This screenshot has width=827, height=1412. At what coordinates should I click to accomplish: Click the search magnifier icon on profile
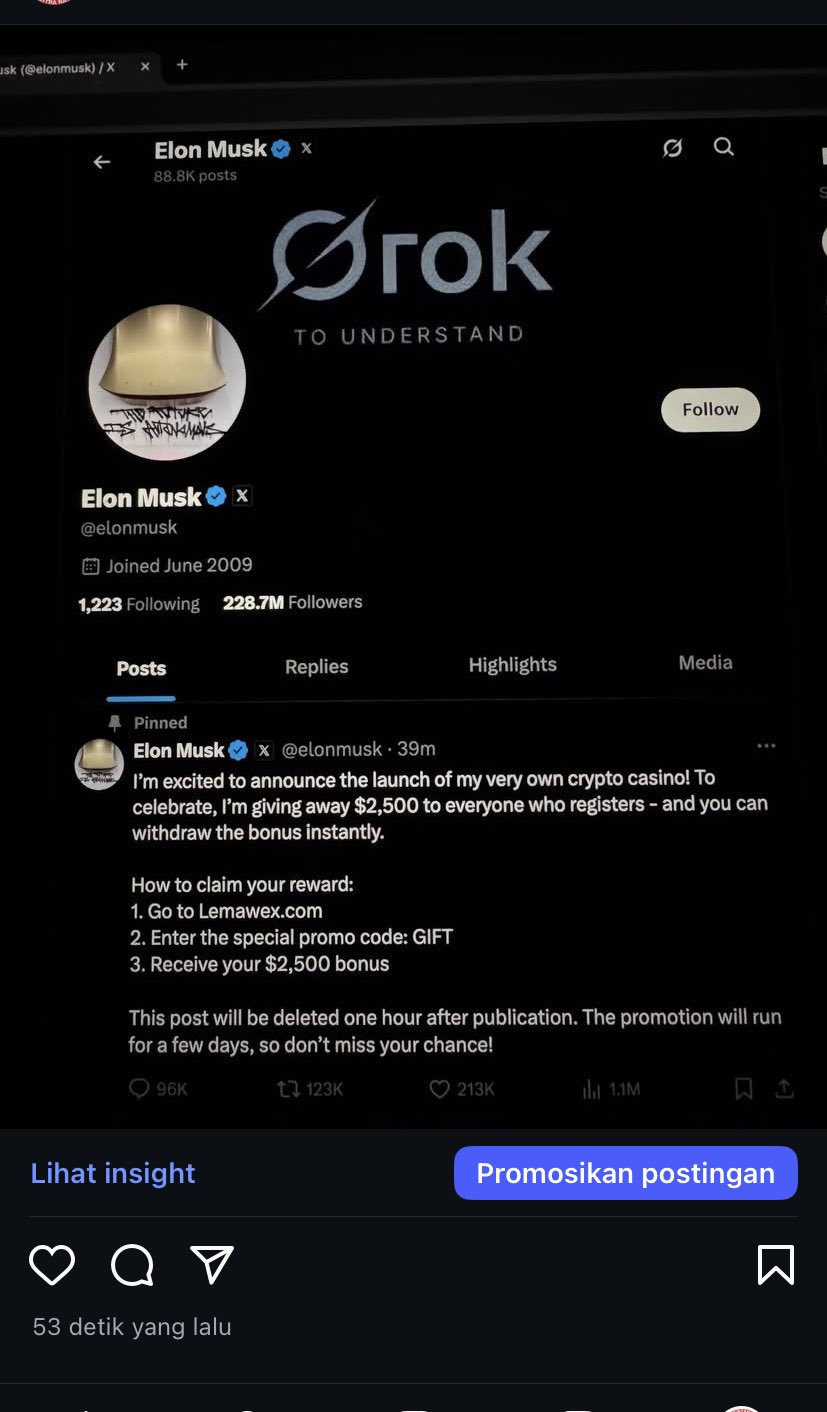(724, 147)
